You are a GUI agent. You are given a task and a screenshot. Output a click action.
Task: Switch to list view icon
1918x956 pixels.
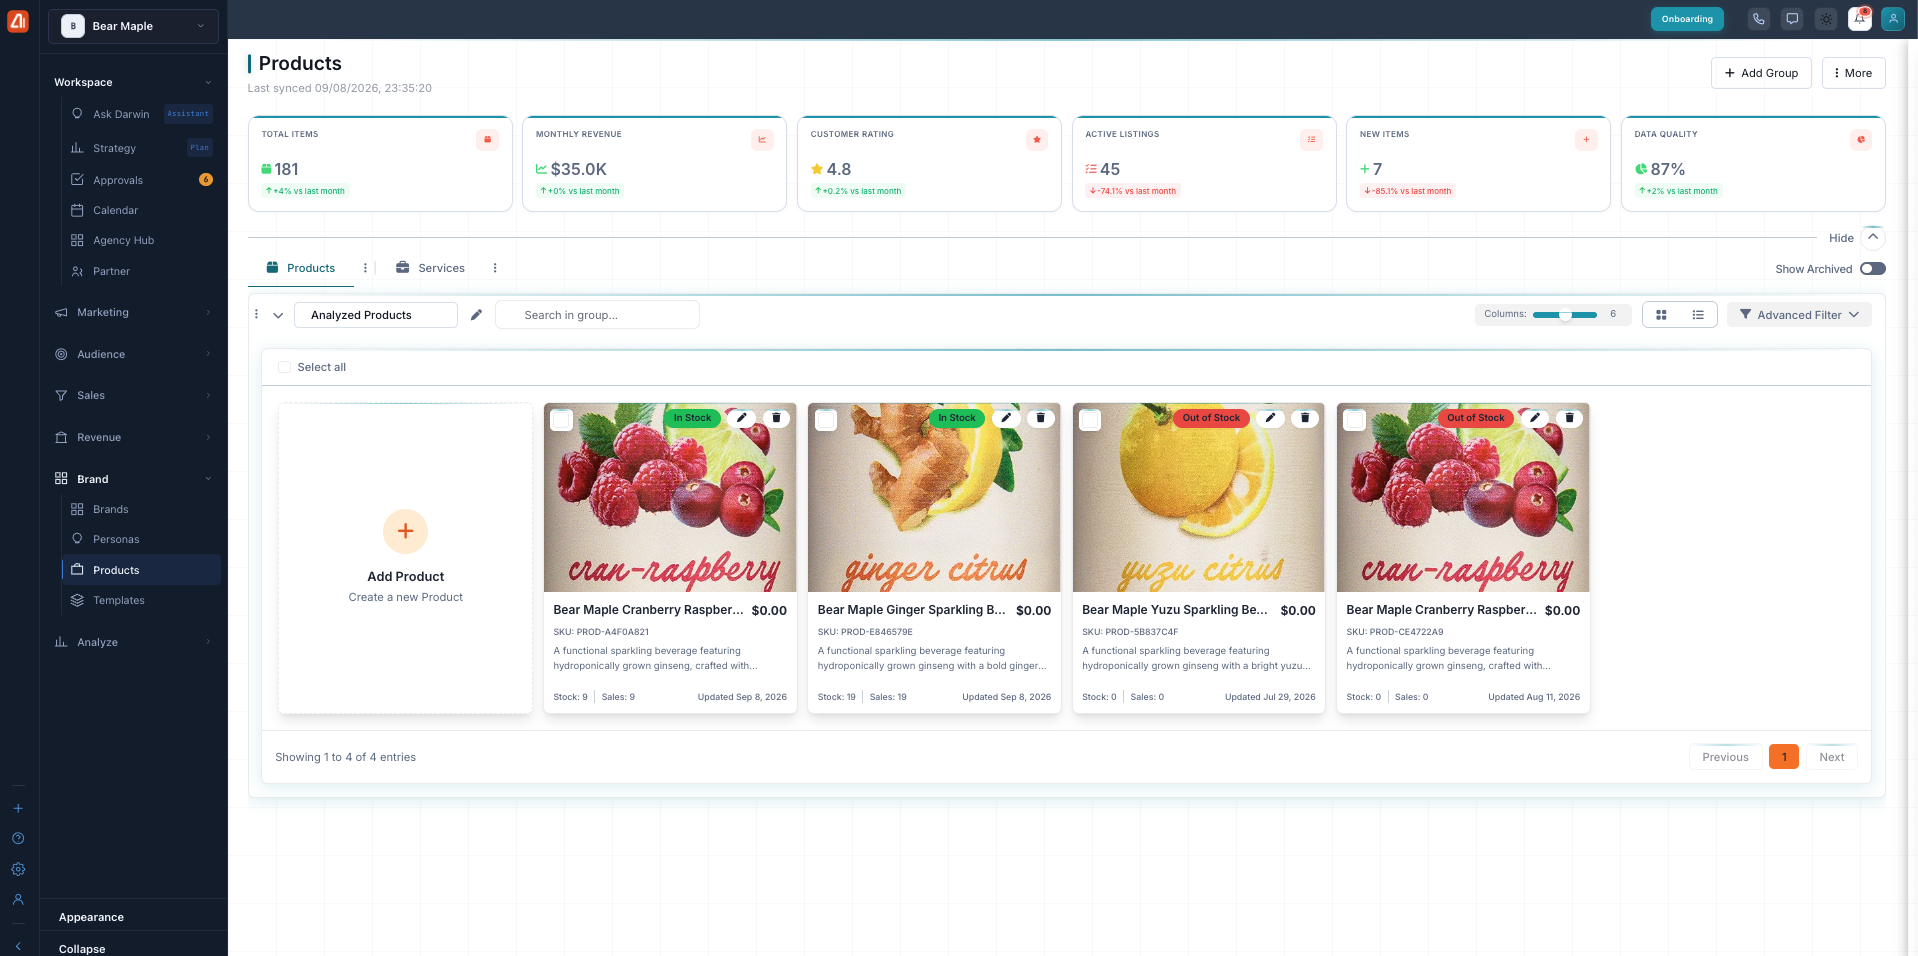point(1698,315)
